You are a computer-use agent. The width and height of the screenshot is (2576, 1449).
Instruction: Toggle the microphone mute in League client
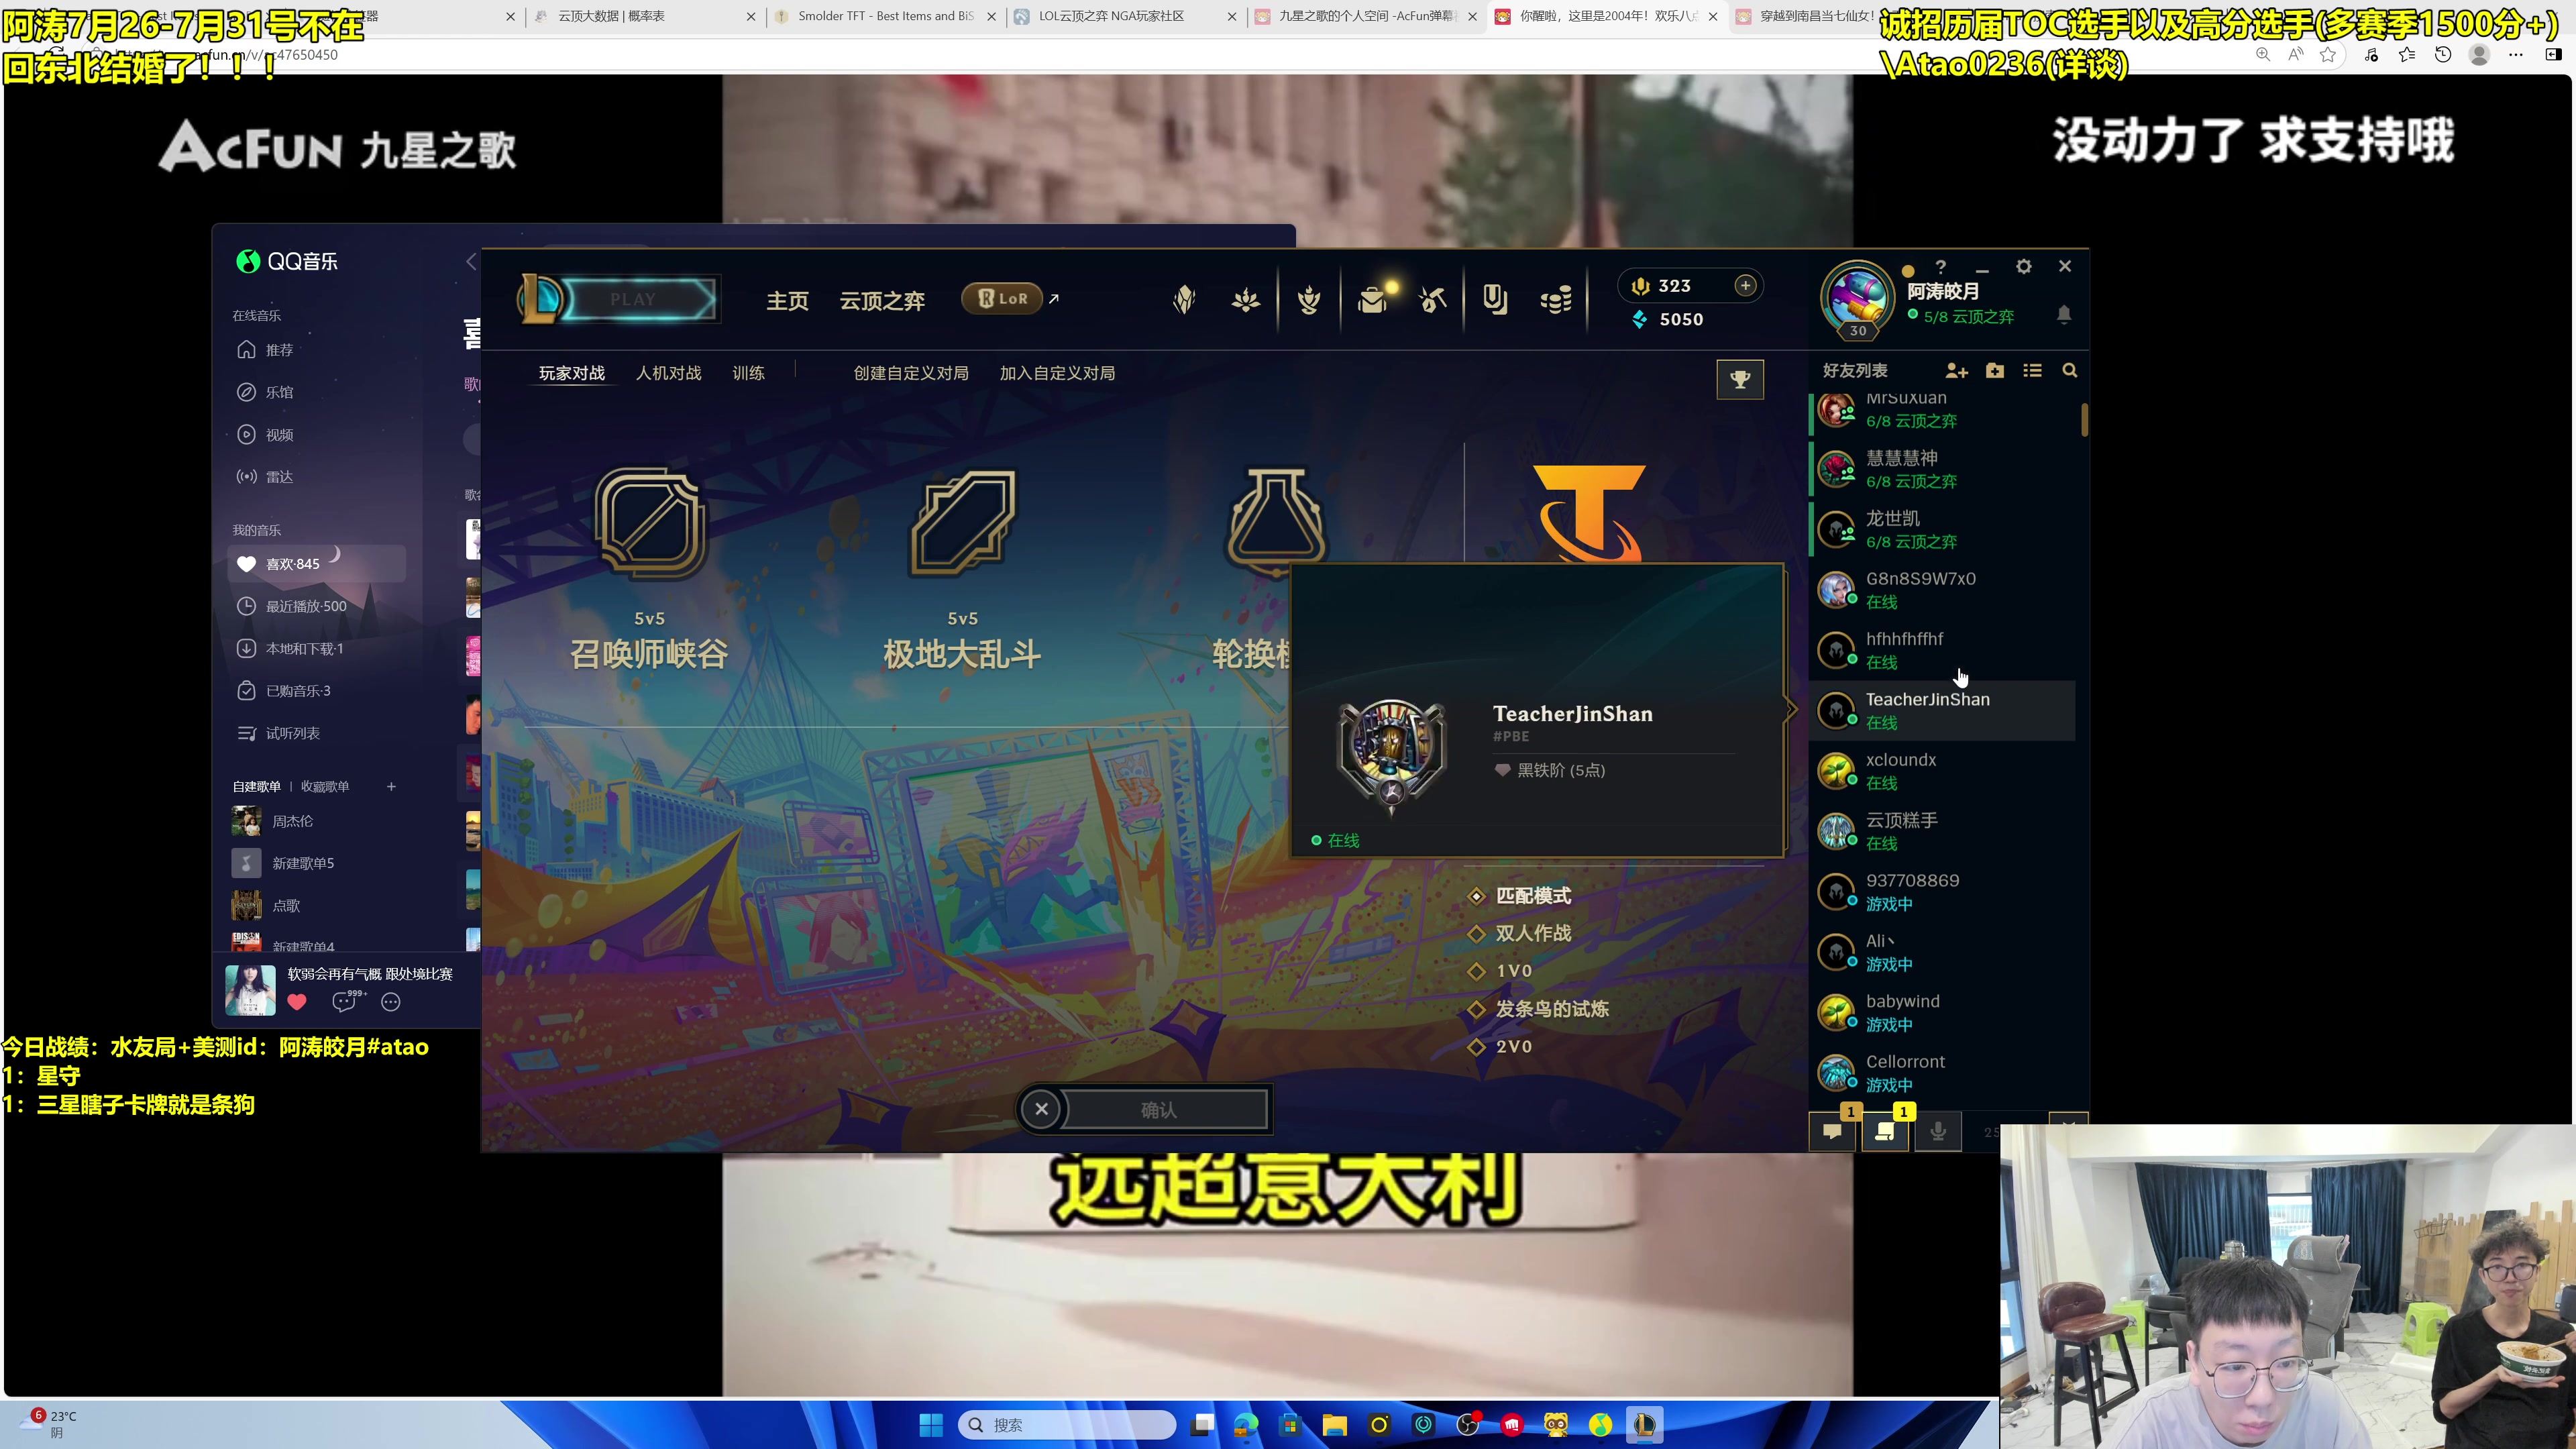[1938, 1131]
